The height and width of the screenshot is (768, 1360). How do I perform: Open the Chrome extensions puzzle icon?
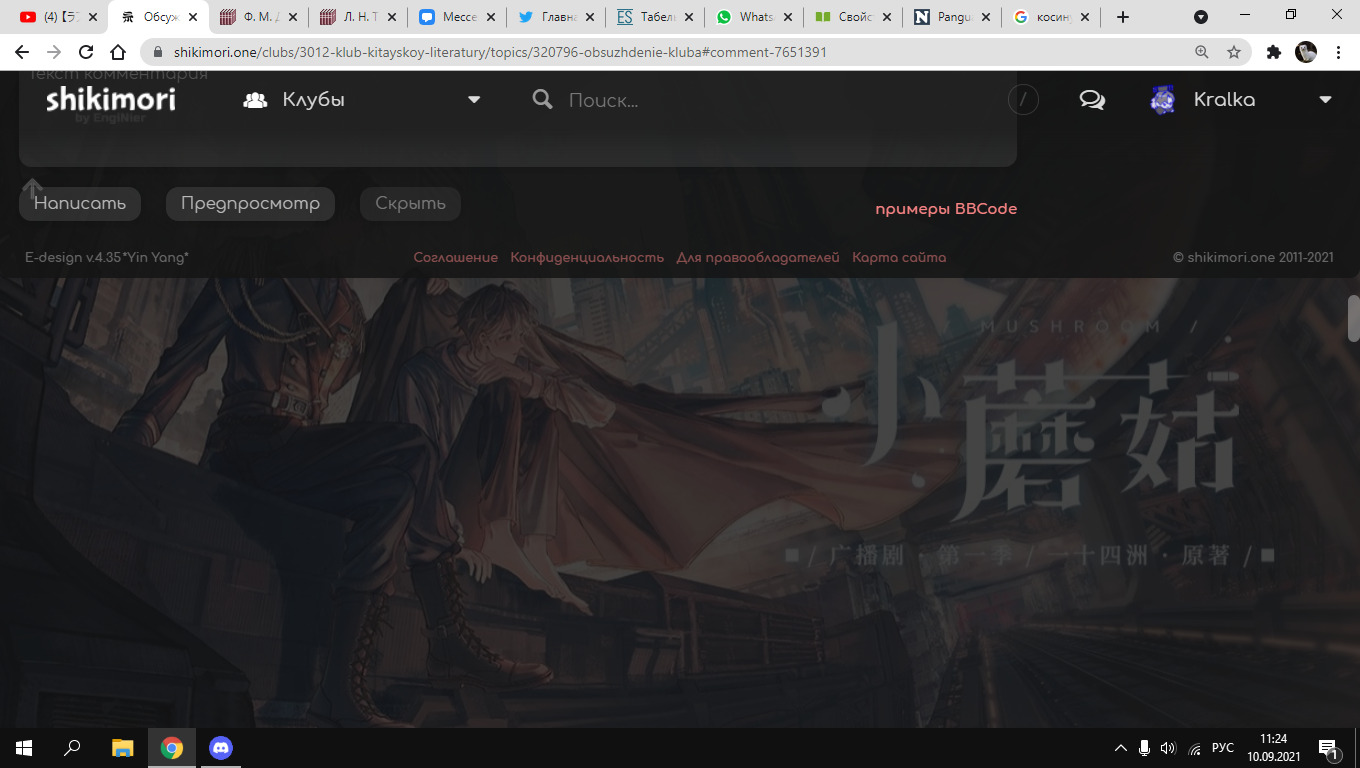(x=1273, y=52)
